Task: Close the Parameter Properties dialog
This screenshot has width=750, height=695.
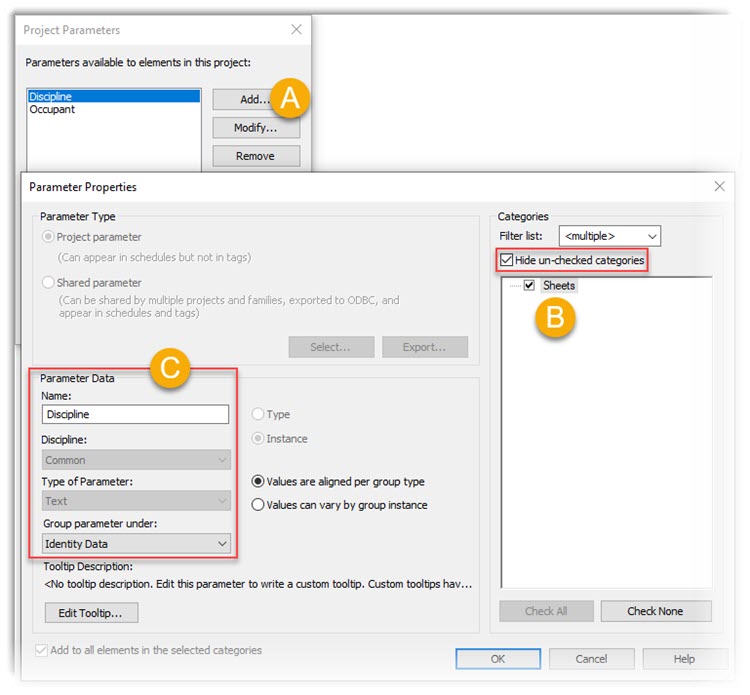Action: coord(719,187)
